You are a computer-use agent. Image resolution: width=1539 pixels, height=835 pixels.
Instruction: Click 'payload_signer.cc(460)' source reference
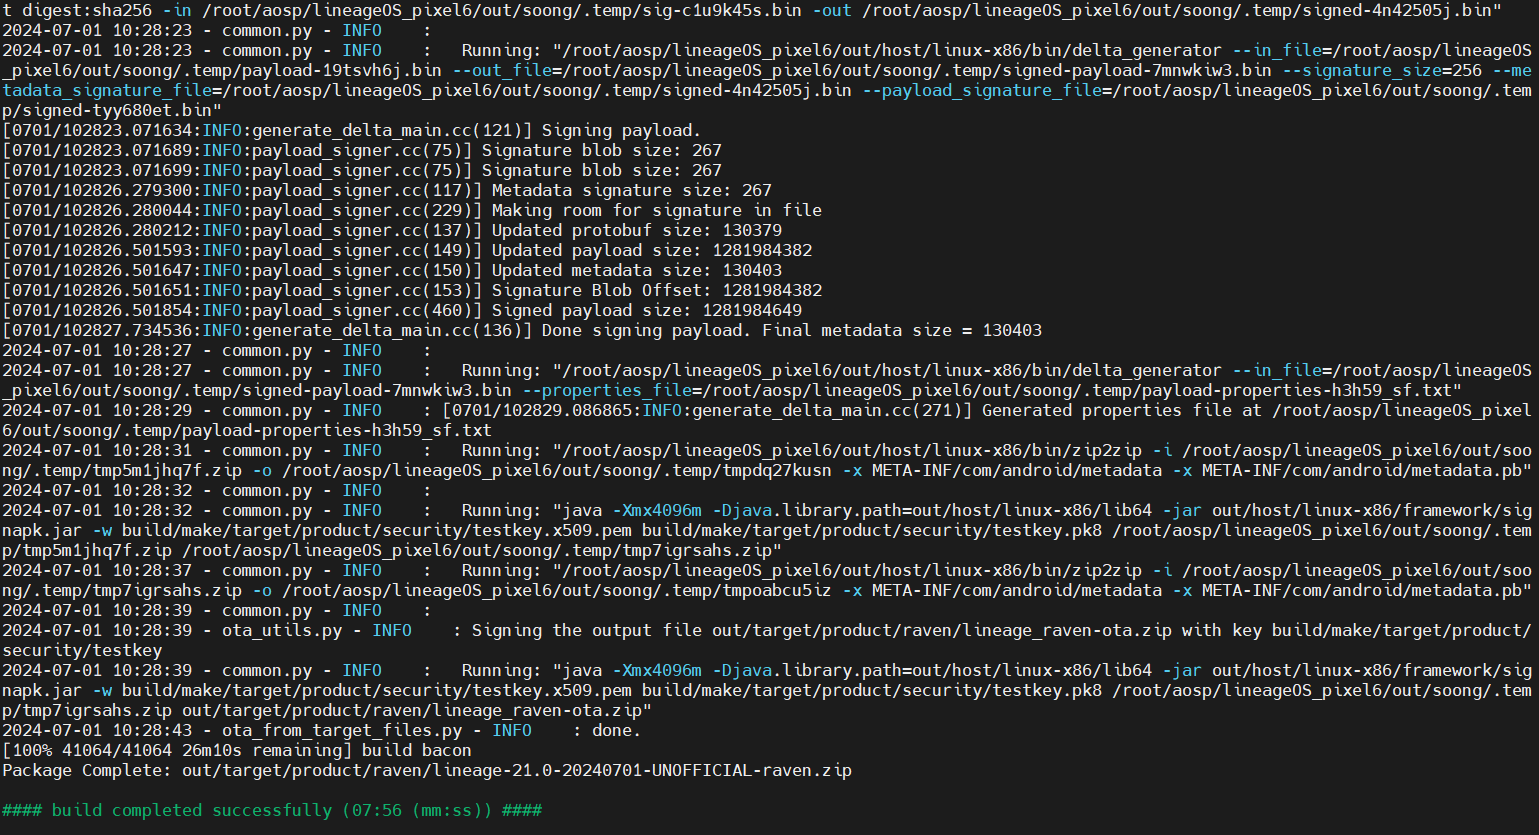pos(362,310)
